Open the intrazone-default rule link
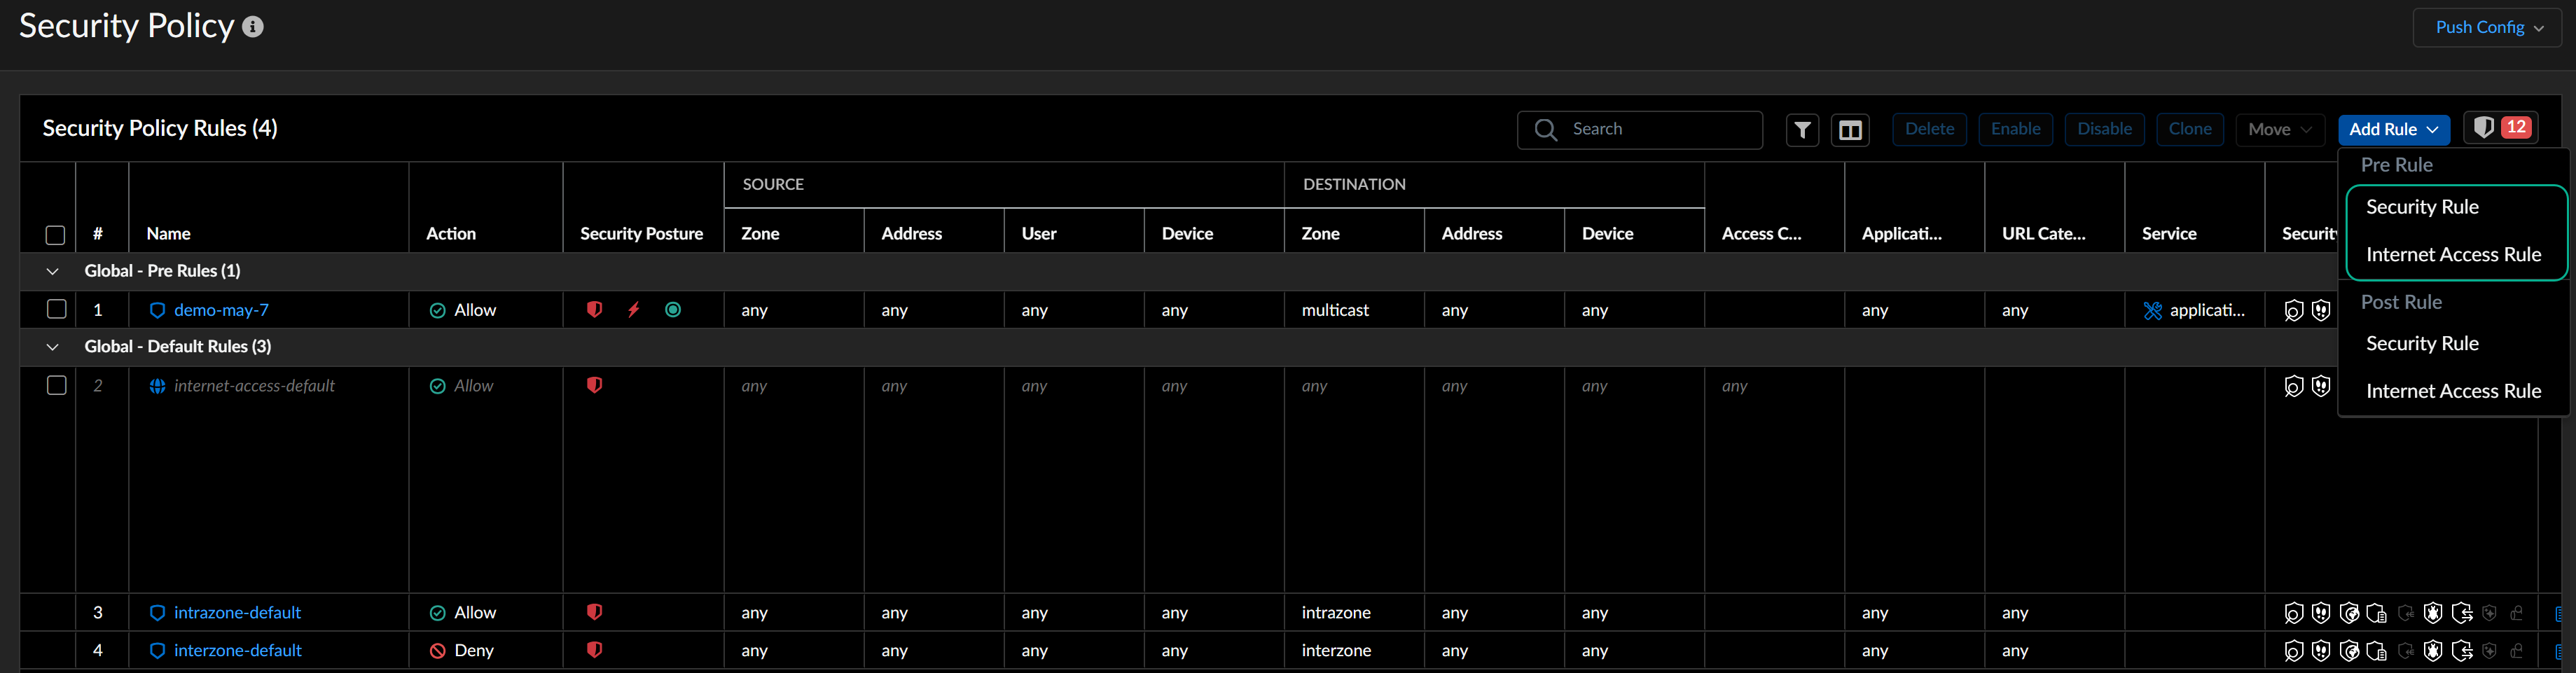Screen dimensions: 2576x673 tap(237, 613)
